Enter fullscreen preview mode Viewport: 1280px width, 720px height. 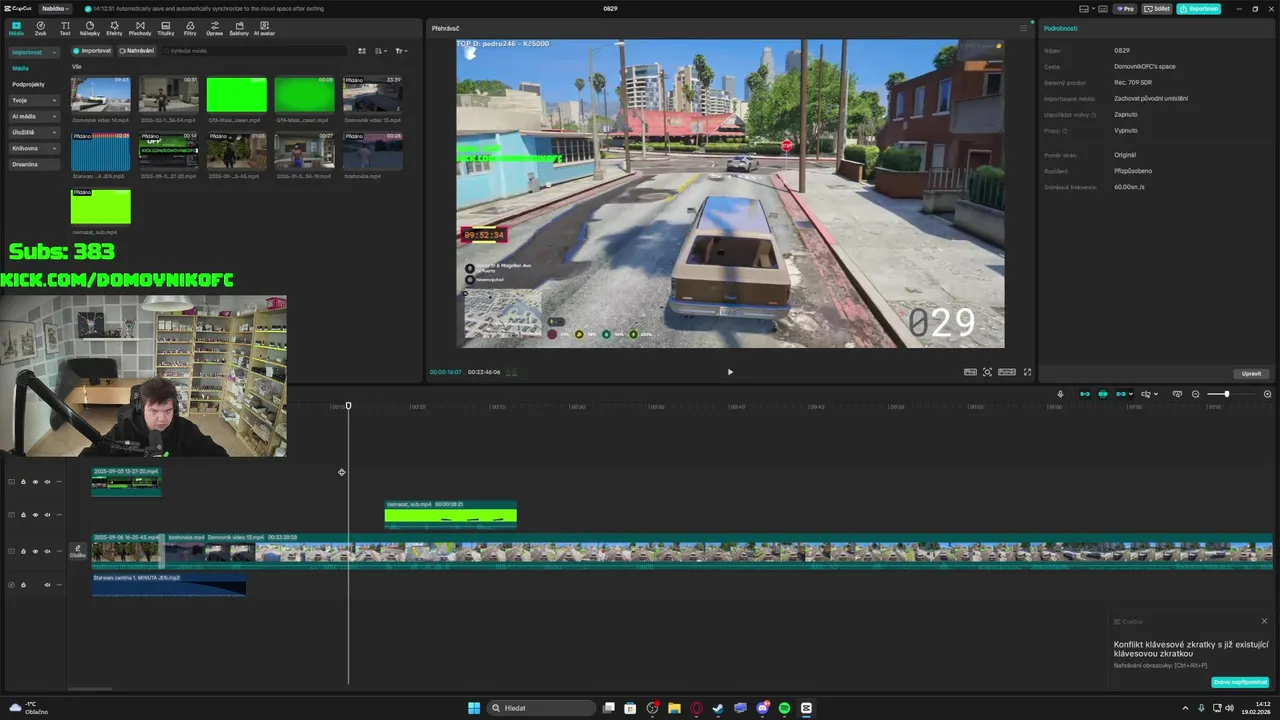tap(1027, 372)
